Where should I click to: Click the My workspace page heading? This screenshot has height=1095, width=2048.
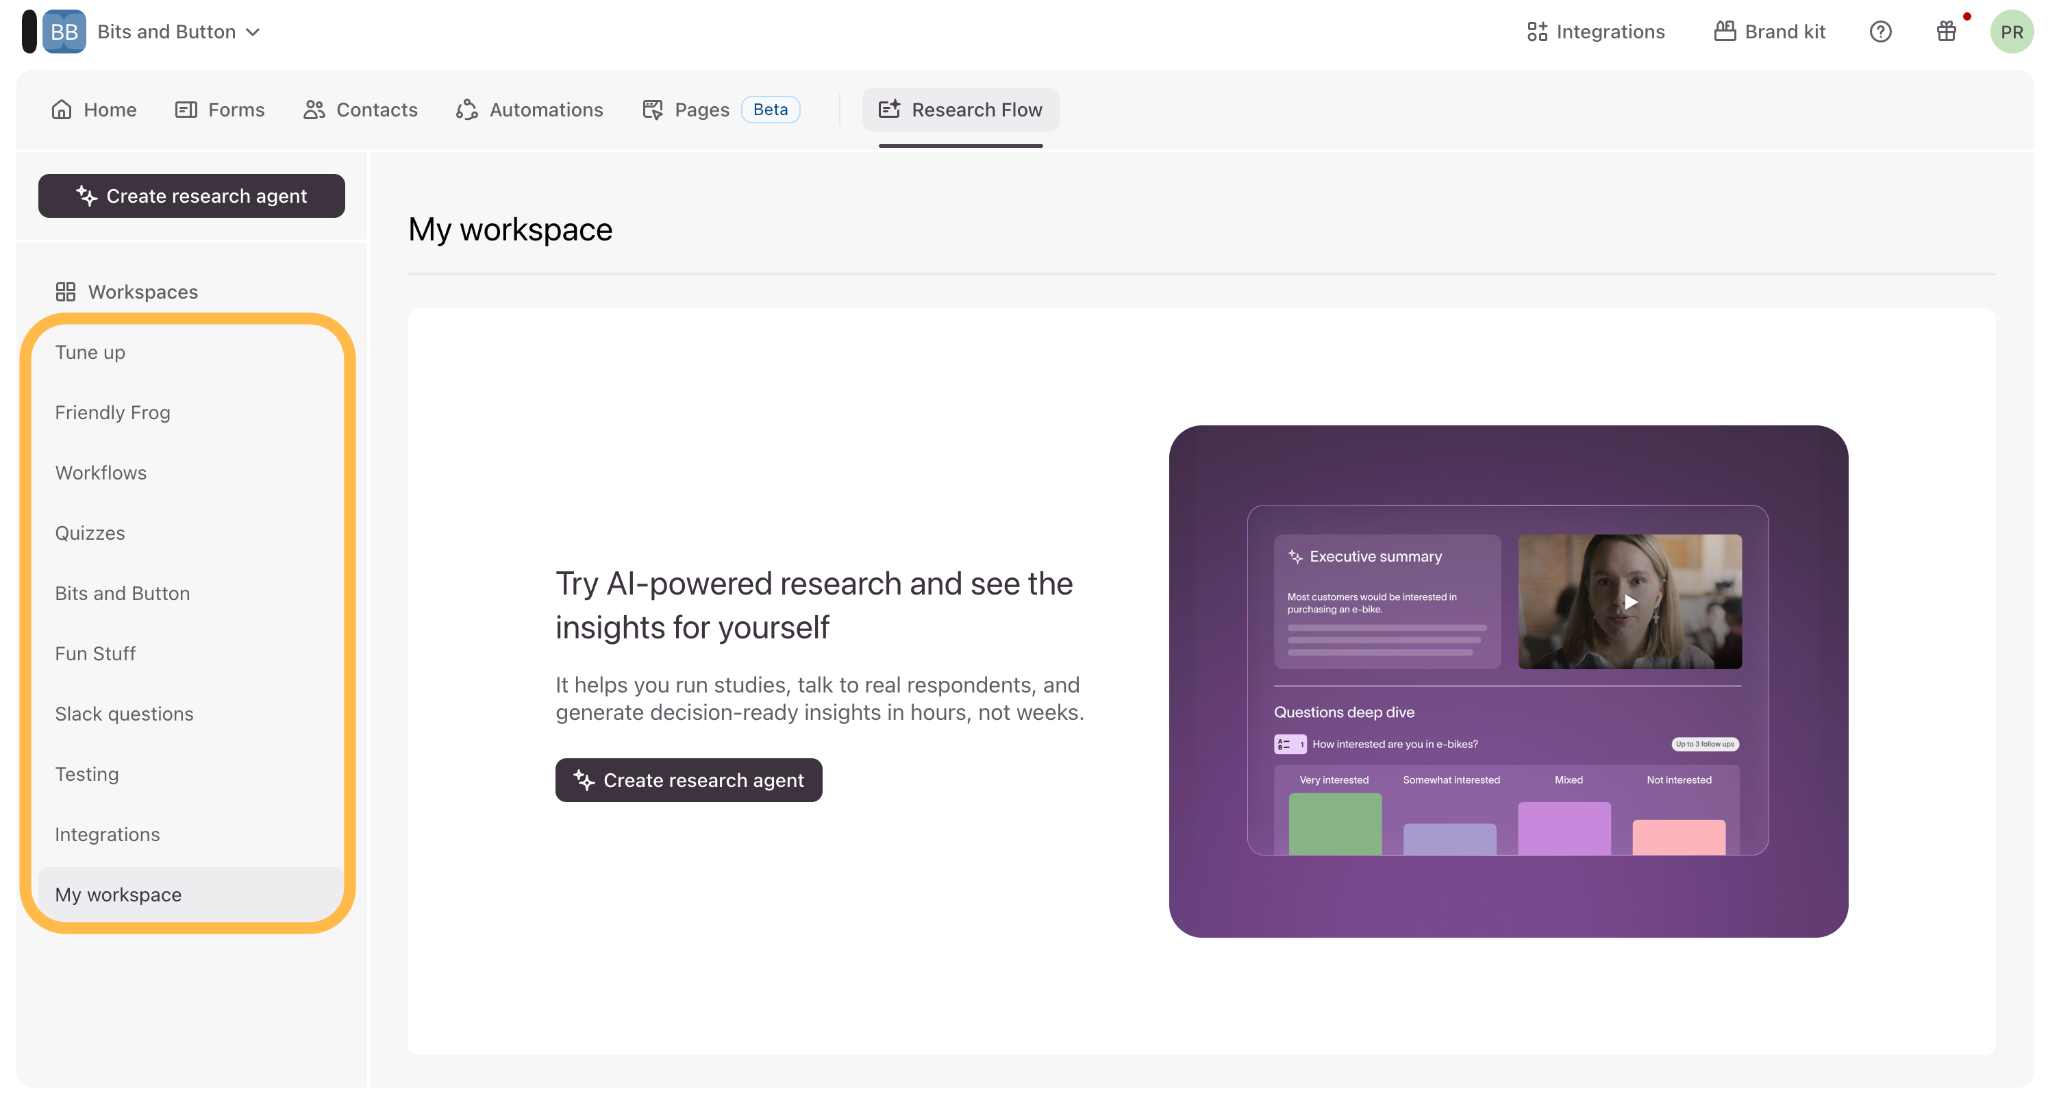pos(510,230)
